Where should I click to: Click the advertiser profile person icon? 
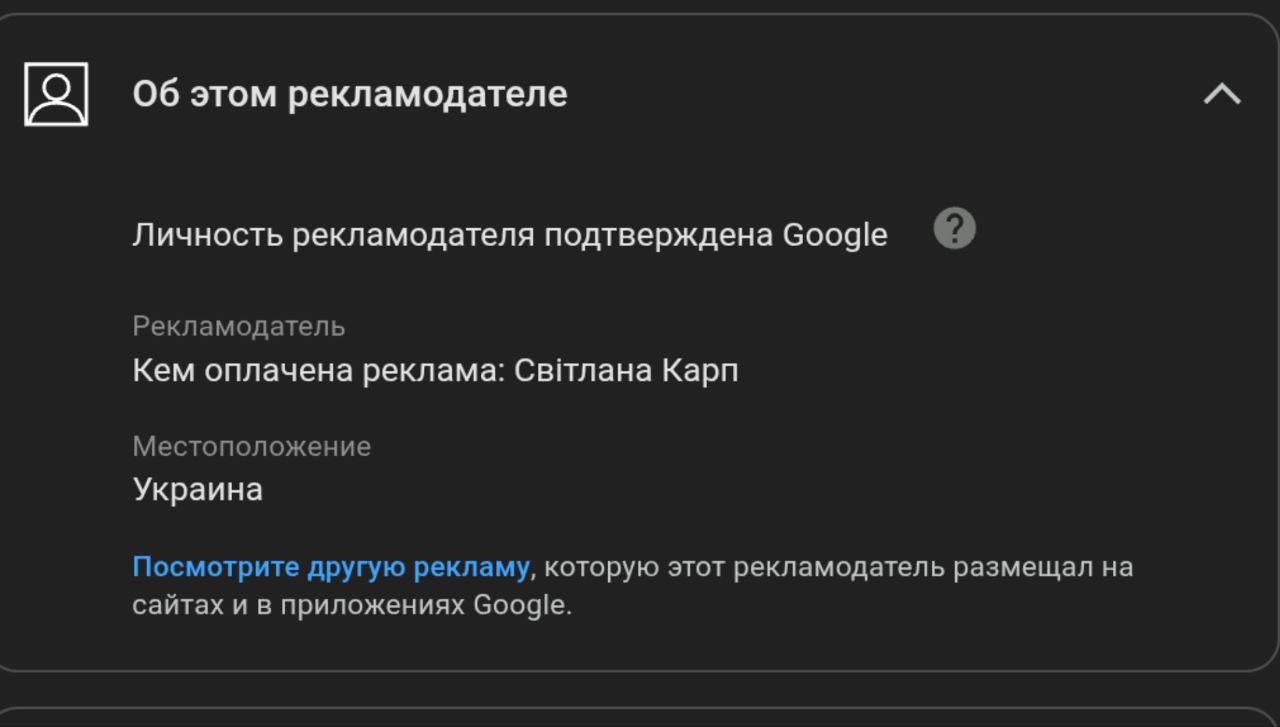(56, 94)
